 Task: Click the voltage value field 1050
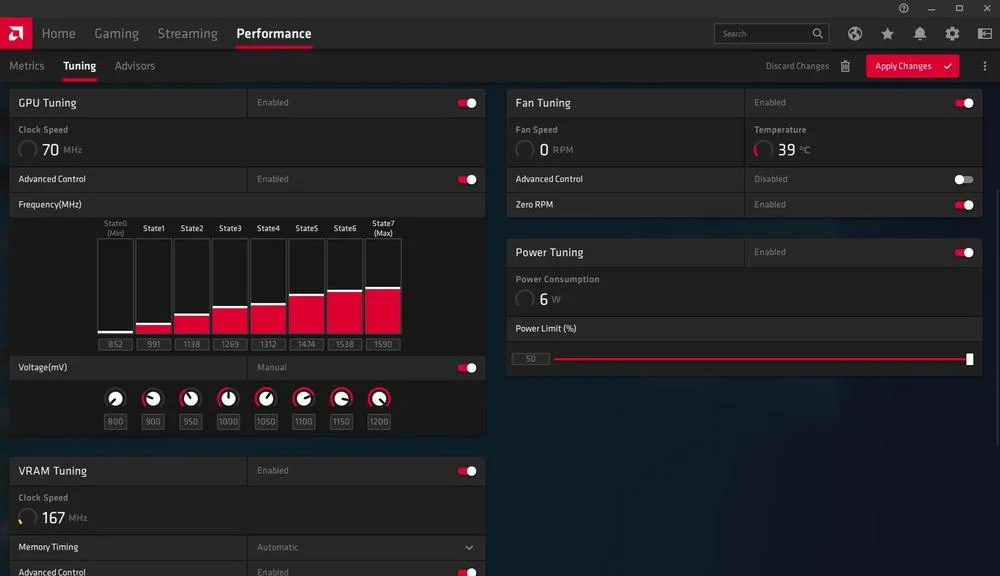[x=266, y=422]
